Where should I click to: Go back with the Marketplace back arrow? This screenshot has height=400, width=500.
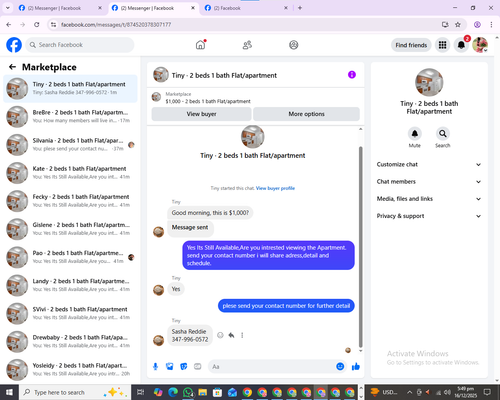(x=12, y=67)
